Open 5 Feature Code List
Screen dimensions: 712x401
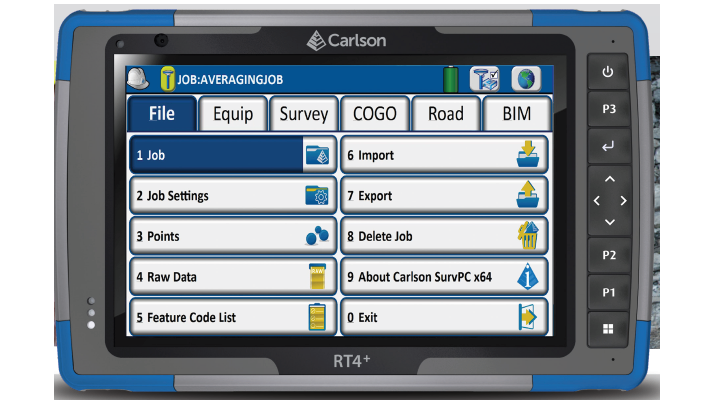pyautogui.click(x=233, y=317)
